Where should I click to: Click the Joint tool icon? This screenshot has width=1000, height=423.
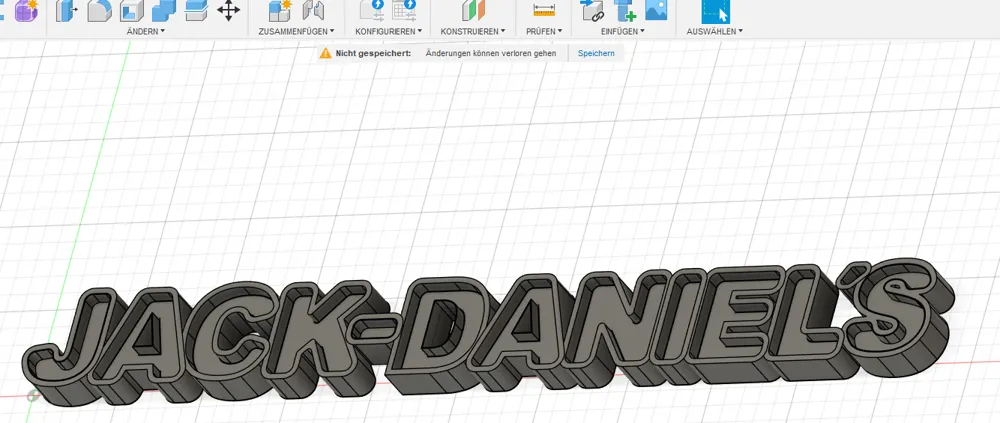tap(313, 10)
